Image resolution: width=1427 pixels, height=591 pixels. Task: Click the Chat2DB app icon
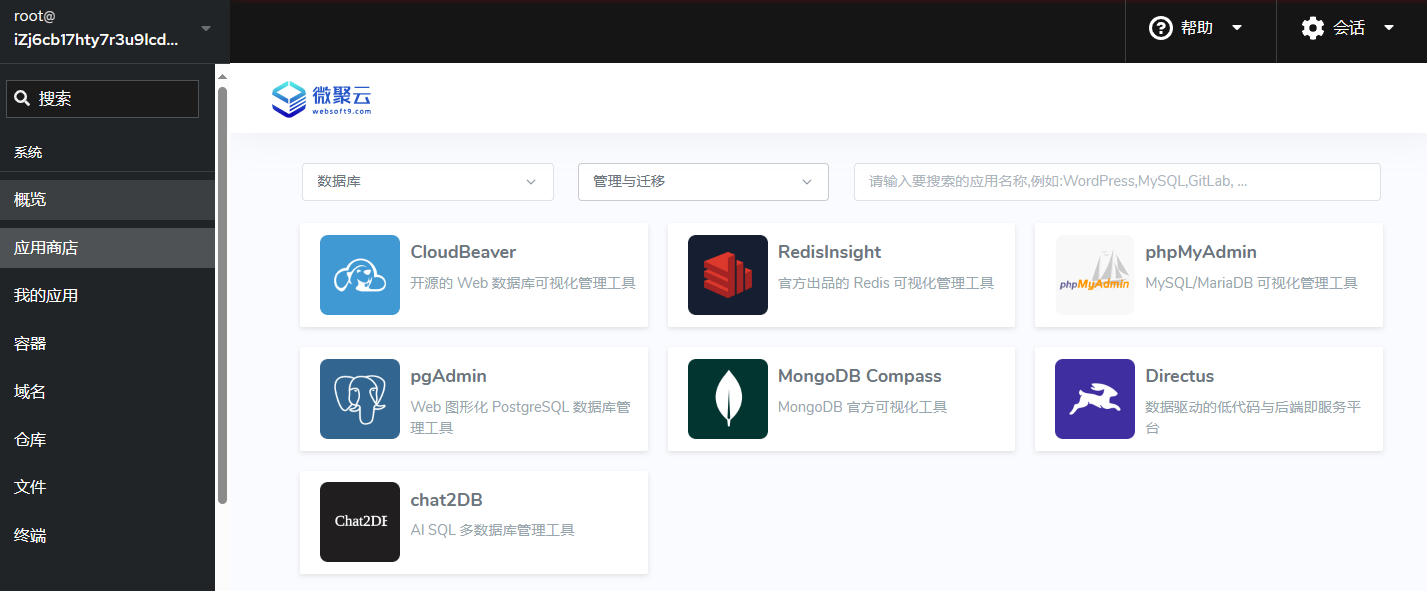click(x=360, y=522)
